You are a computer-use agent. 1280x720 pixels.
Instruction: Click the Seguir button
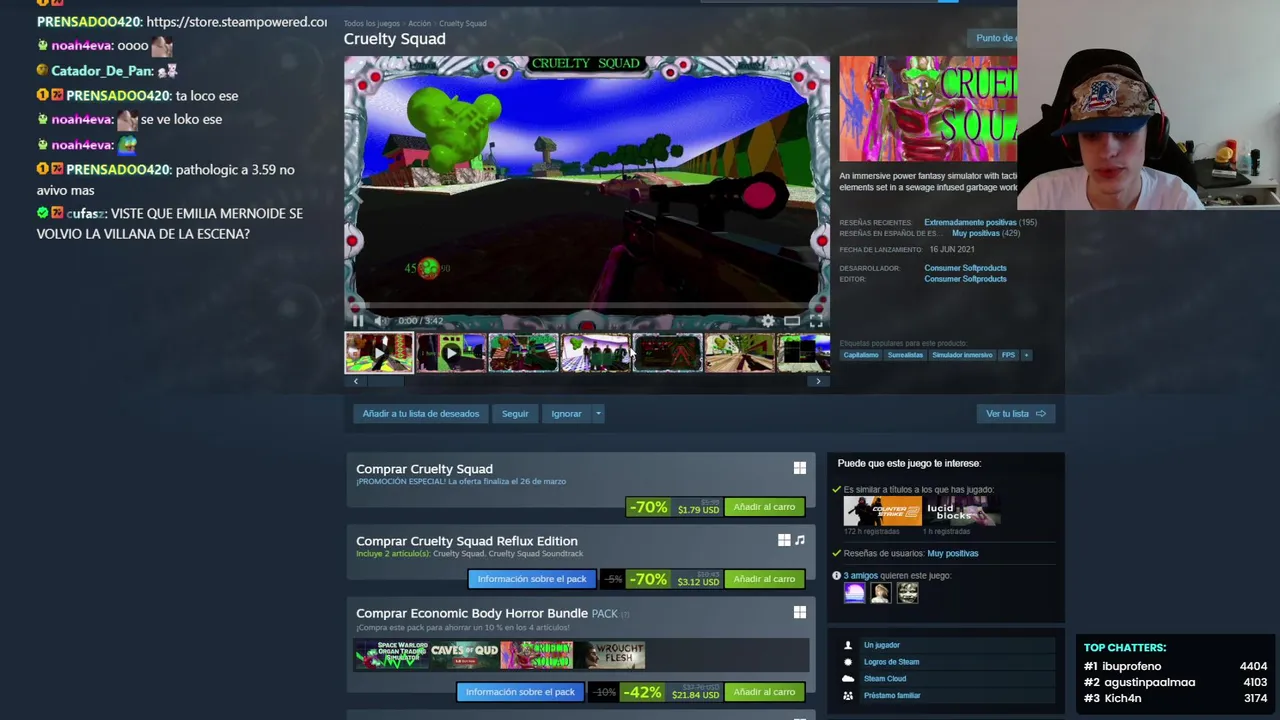click(x=515, y=414)
